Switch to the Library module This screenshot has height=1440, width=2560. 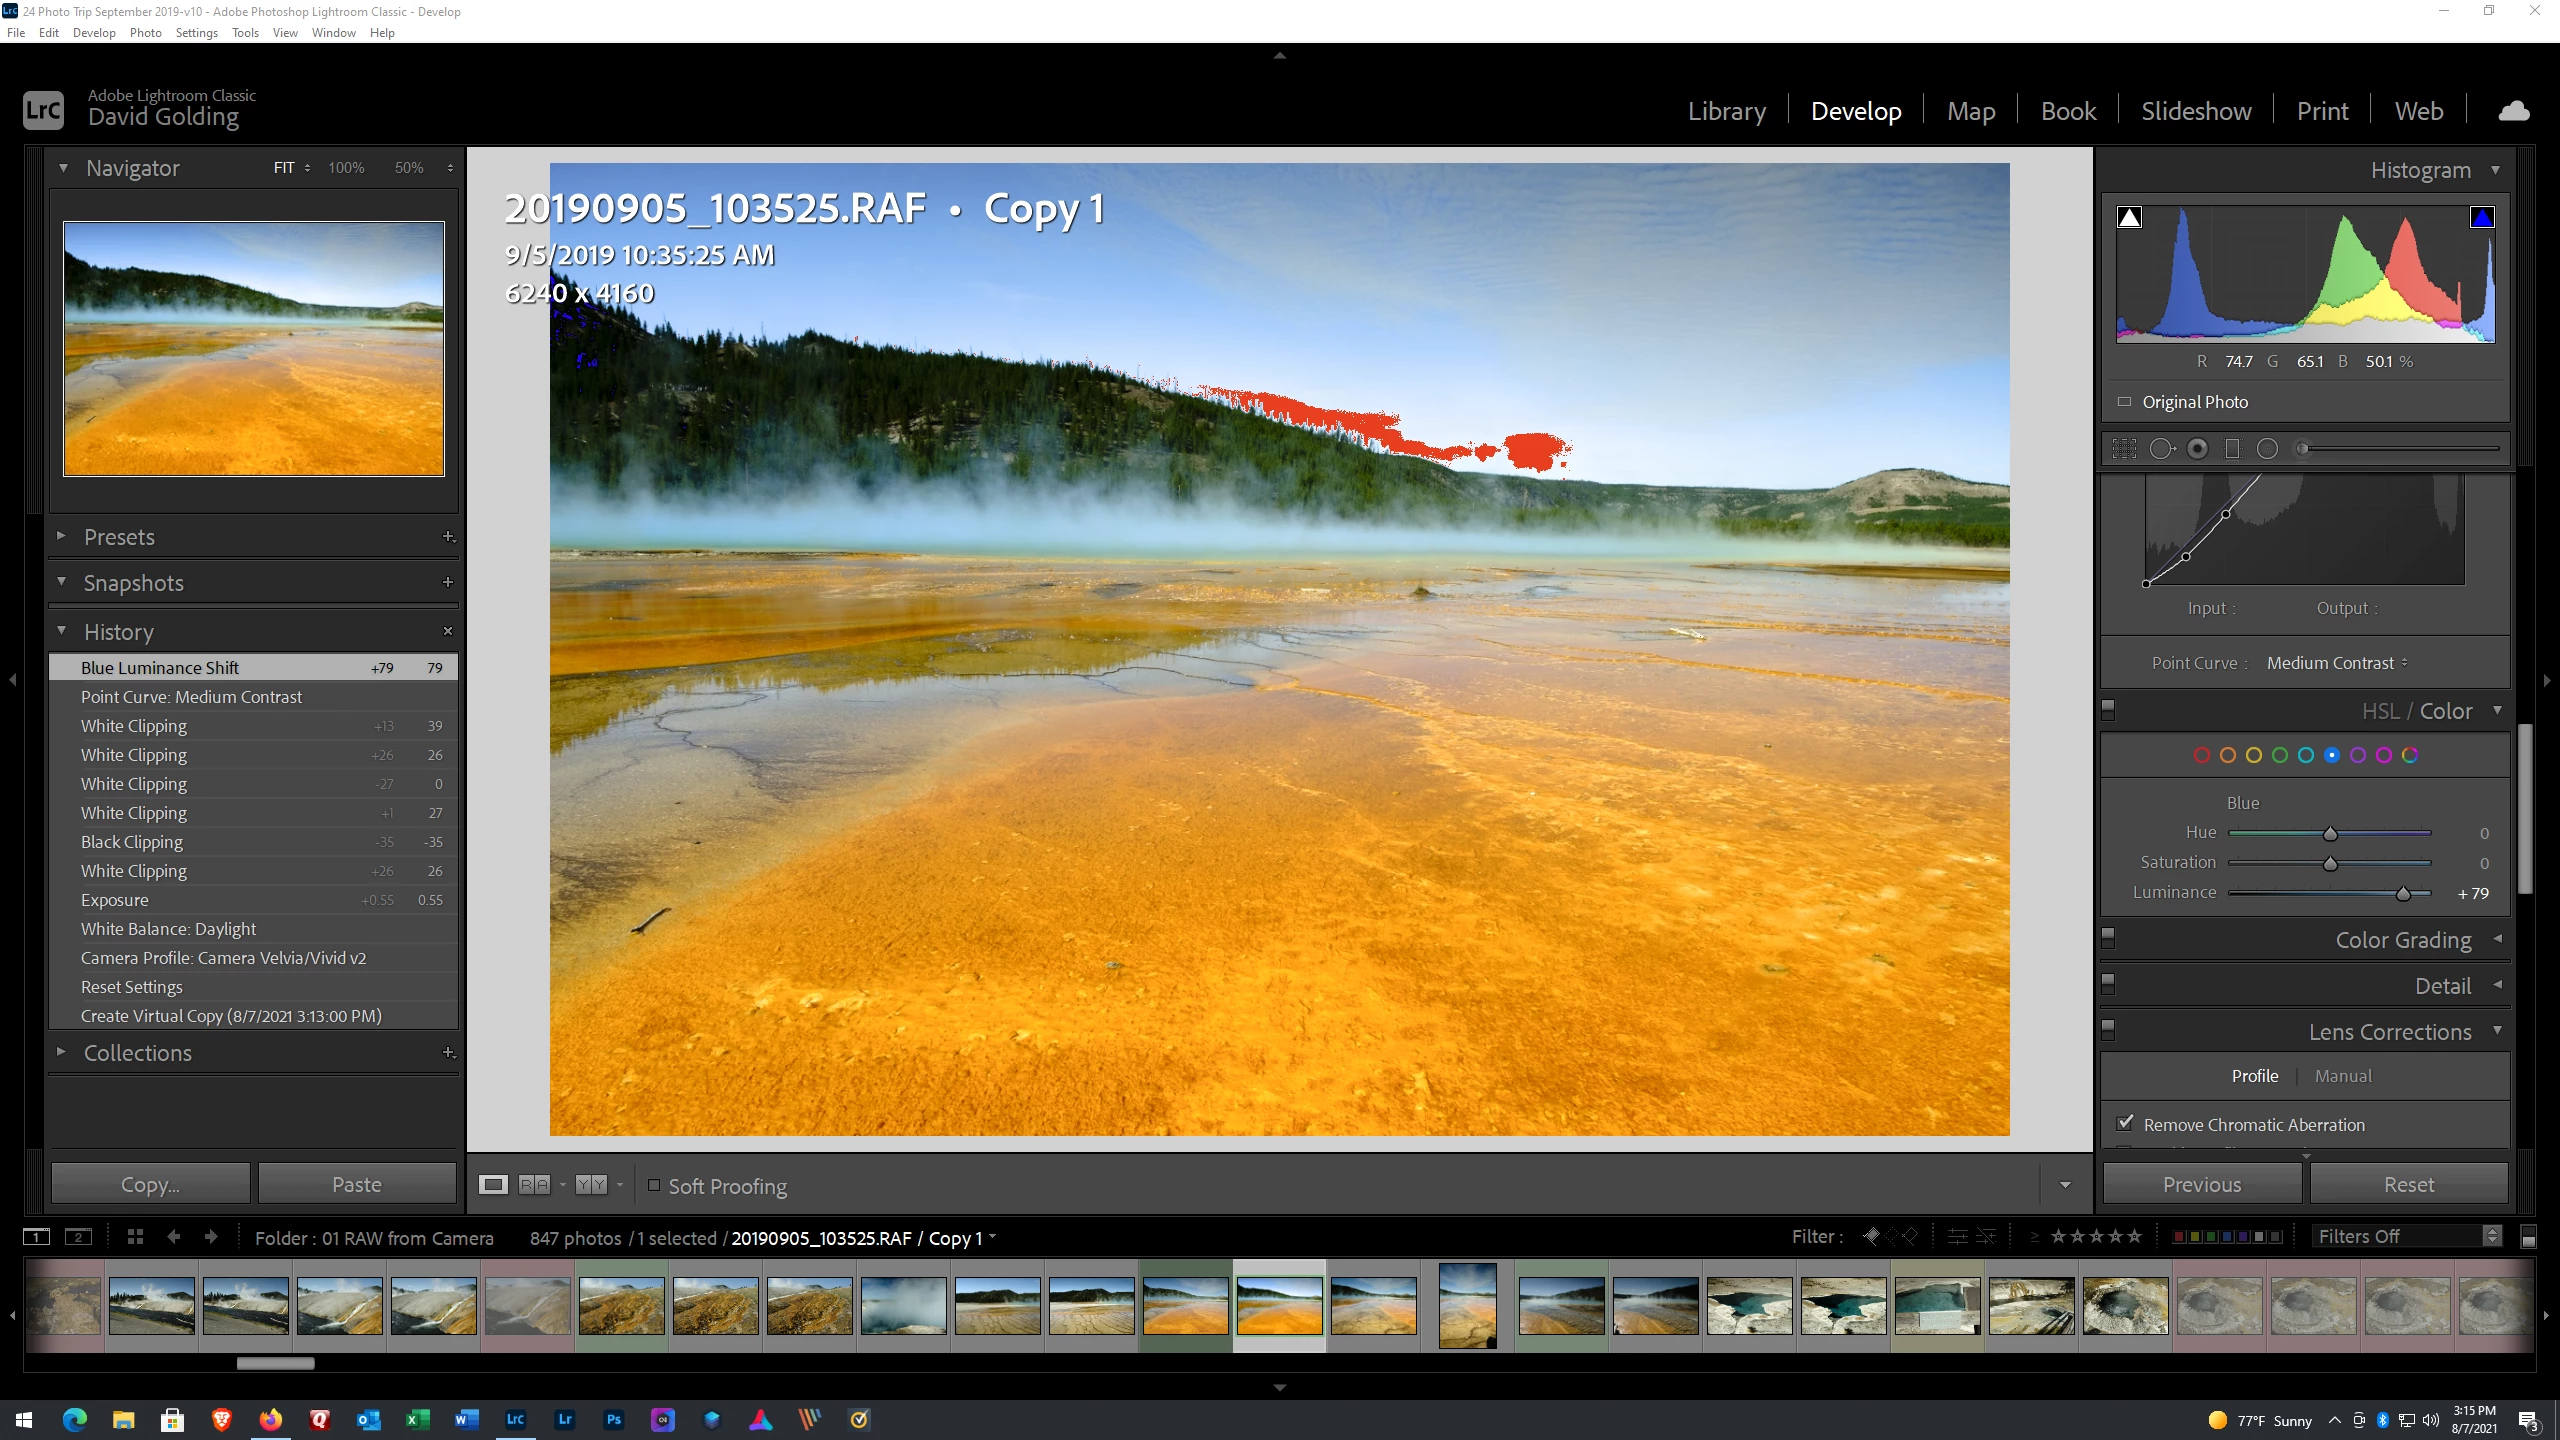coord(1726,111)
